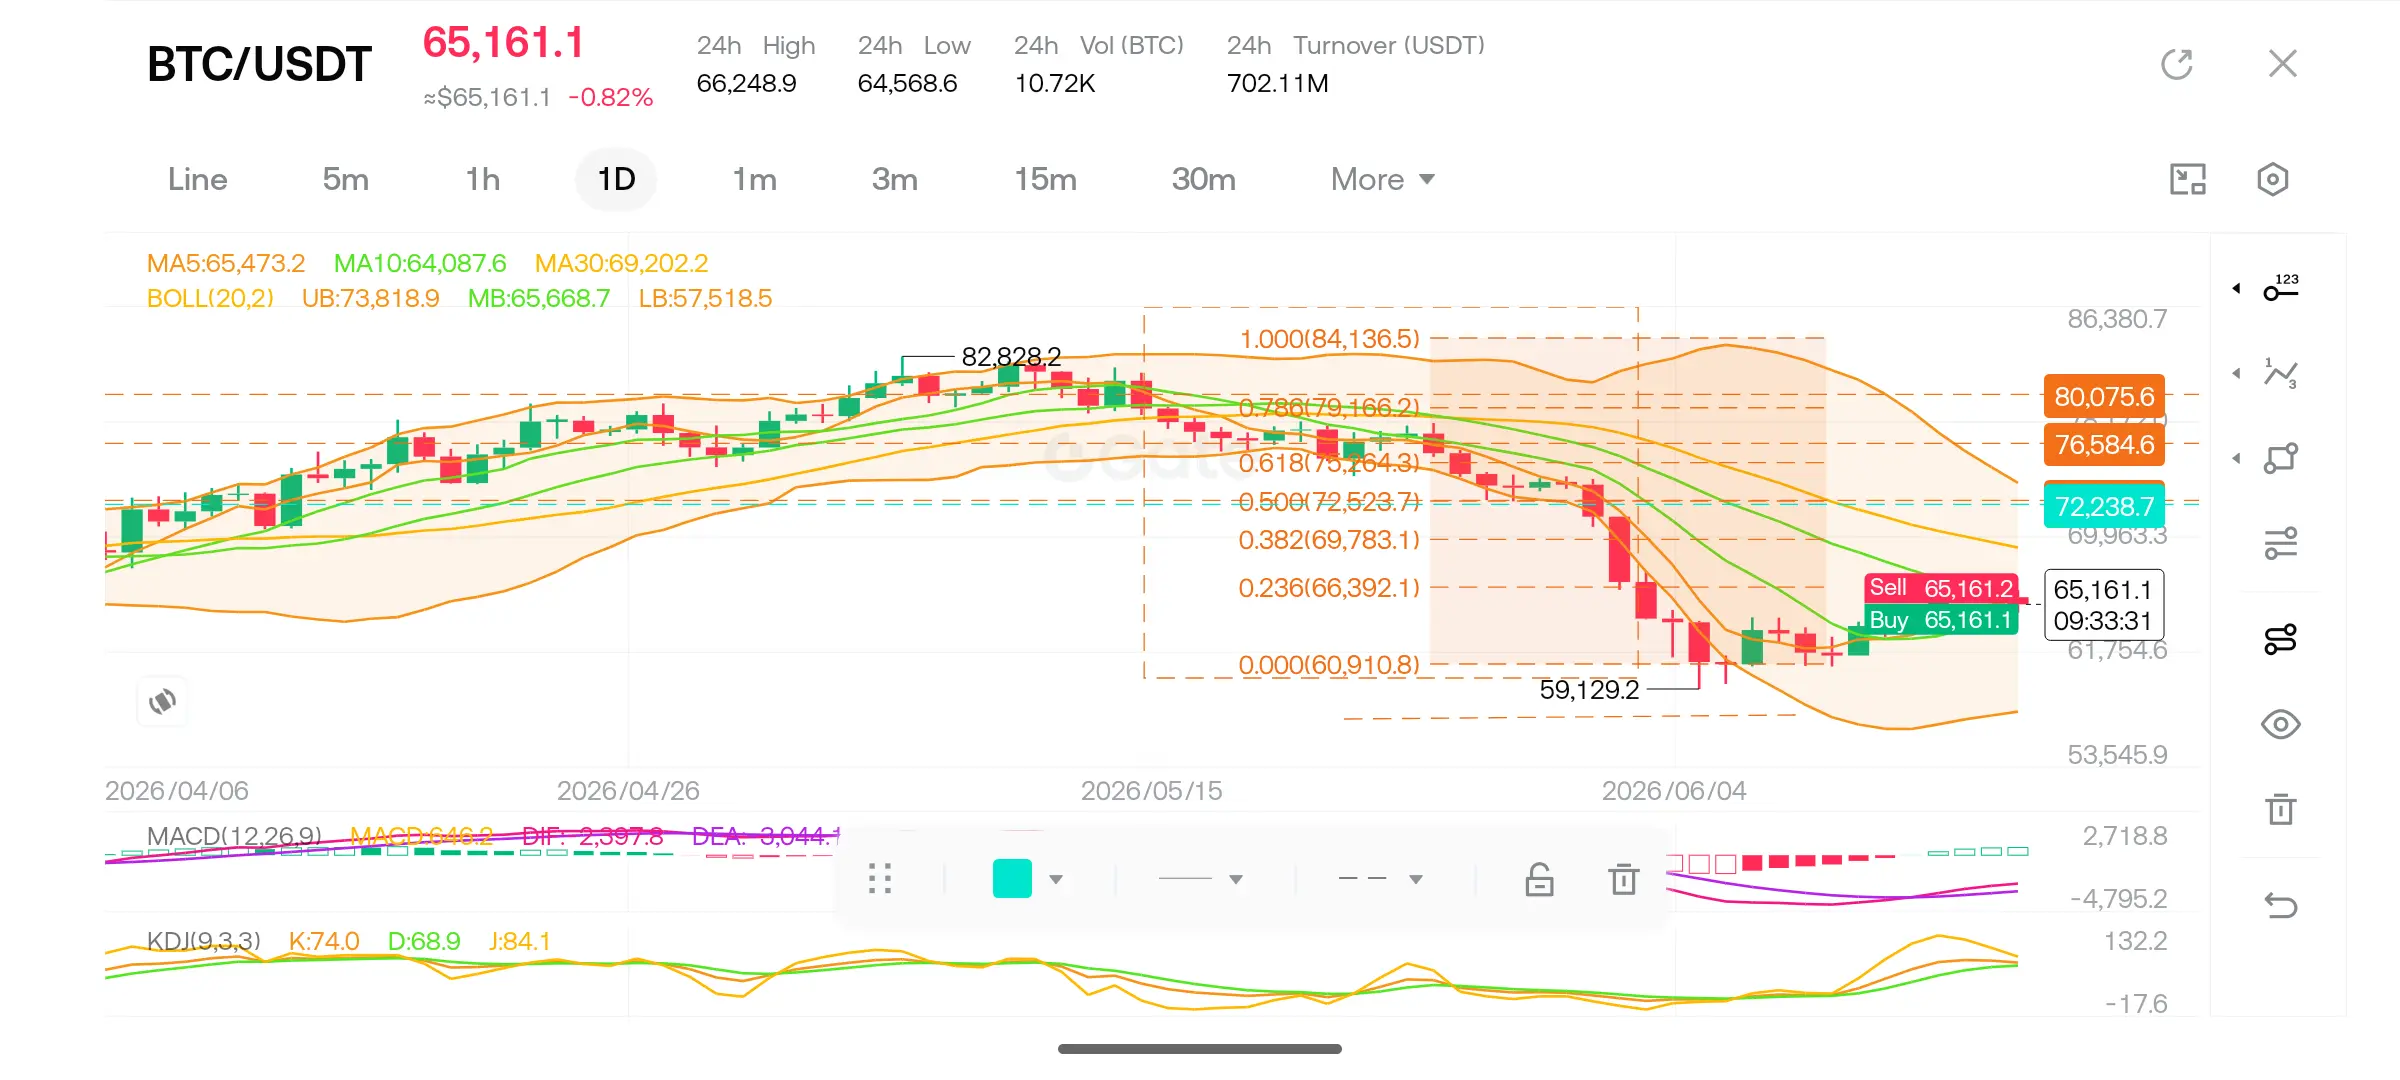Delete selected drawing via floating toolbar trash

point(1624,879)
